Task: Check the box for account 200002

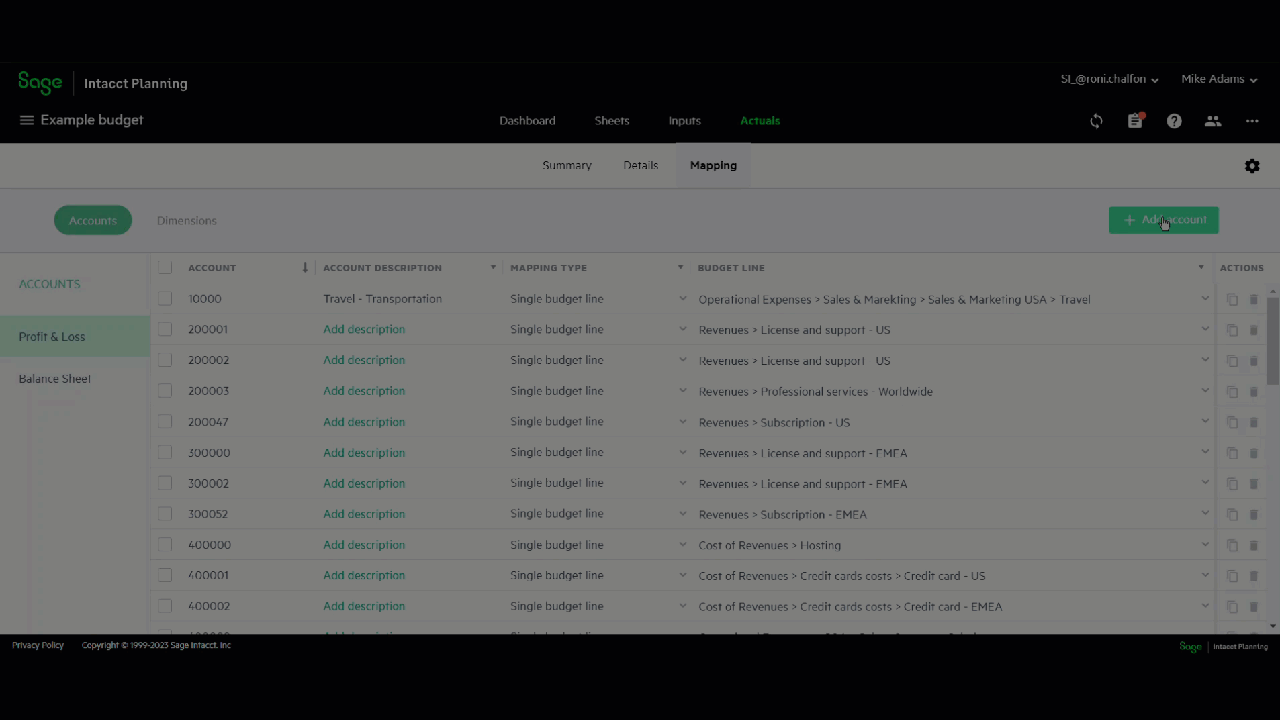Action: (165, 360)
